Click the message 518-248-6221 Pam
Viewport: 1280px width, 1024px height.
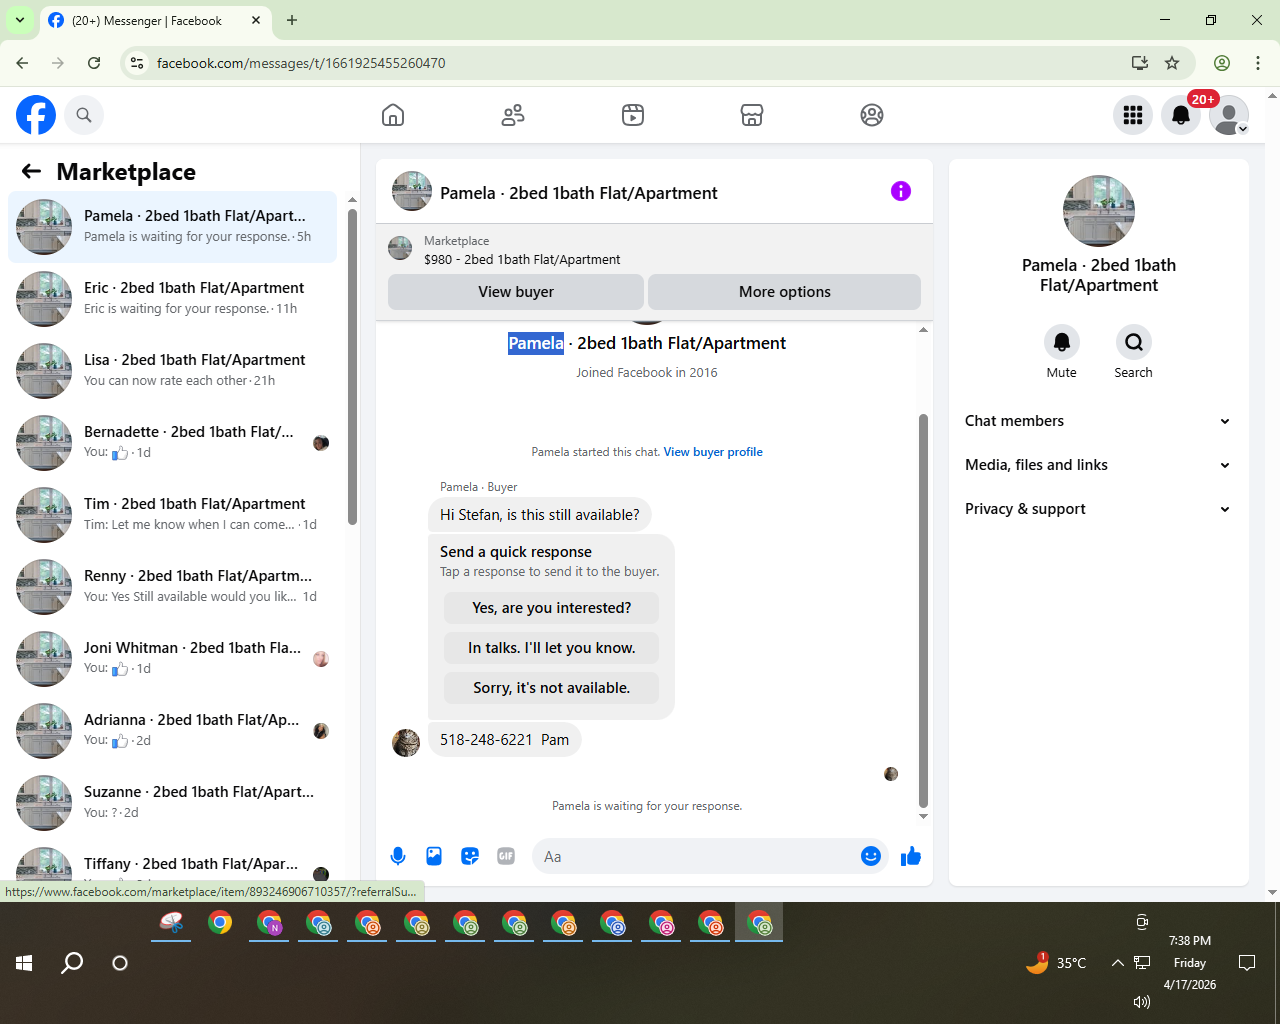pos(505,740)
